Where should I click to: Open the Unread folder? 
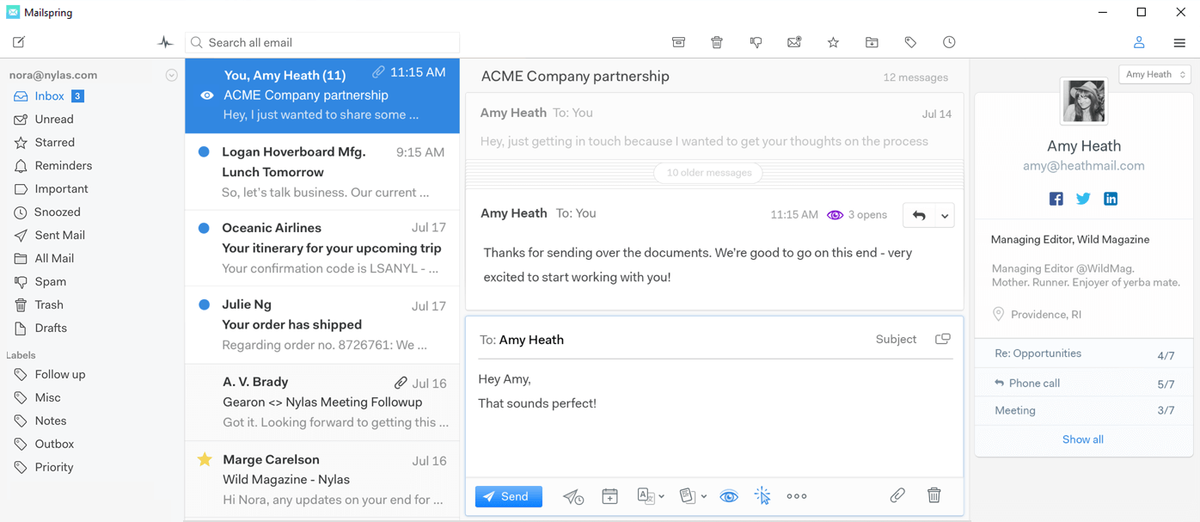click(54, 119)
